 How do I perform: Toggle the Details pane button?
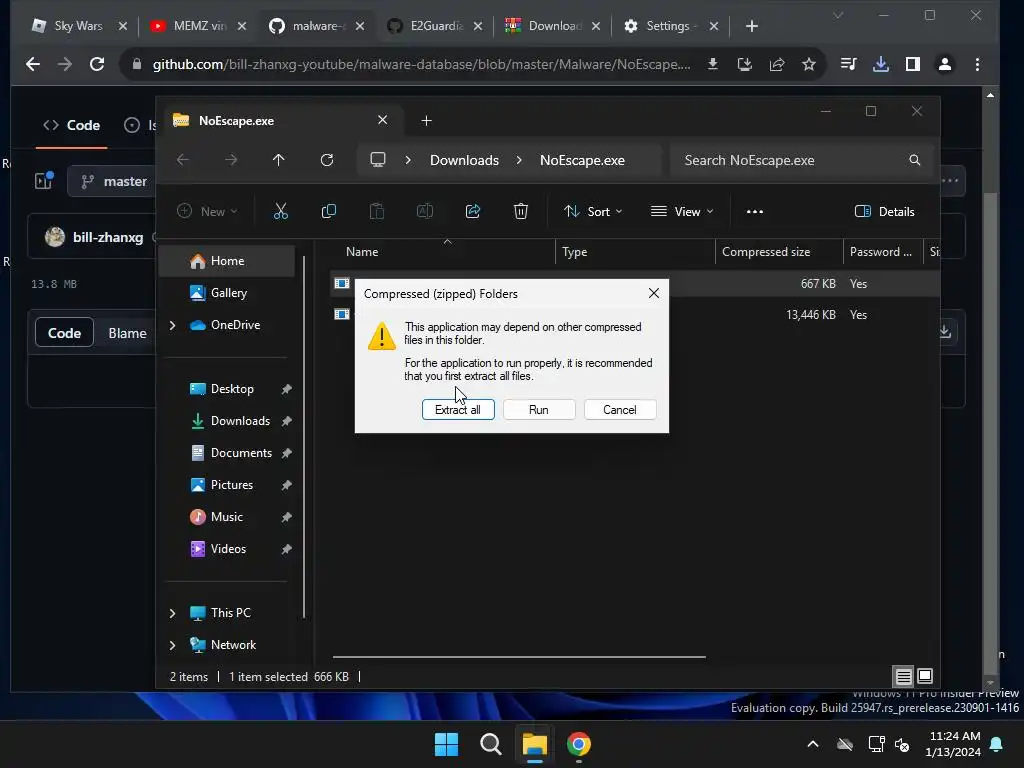(x=885, y=211)
